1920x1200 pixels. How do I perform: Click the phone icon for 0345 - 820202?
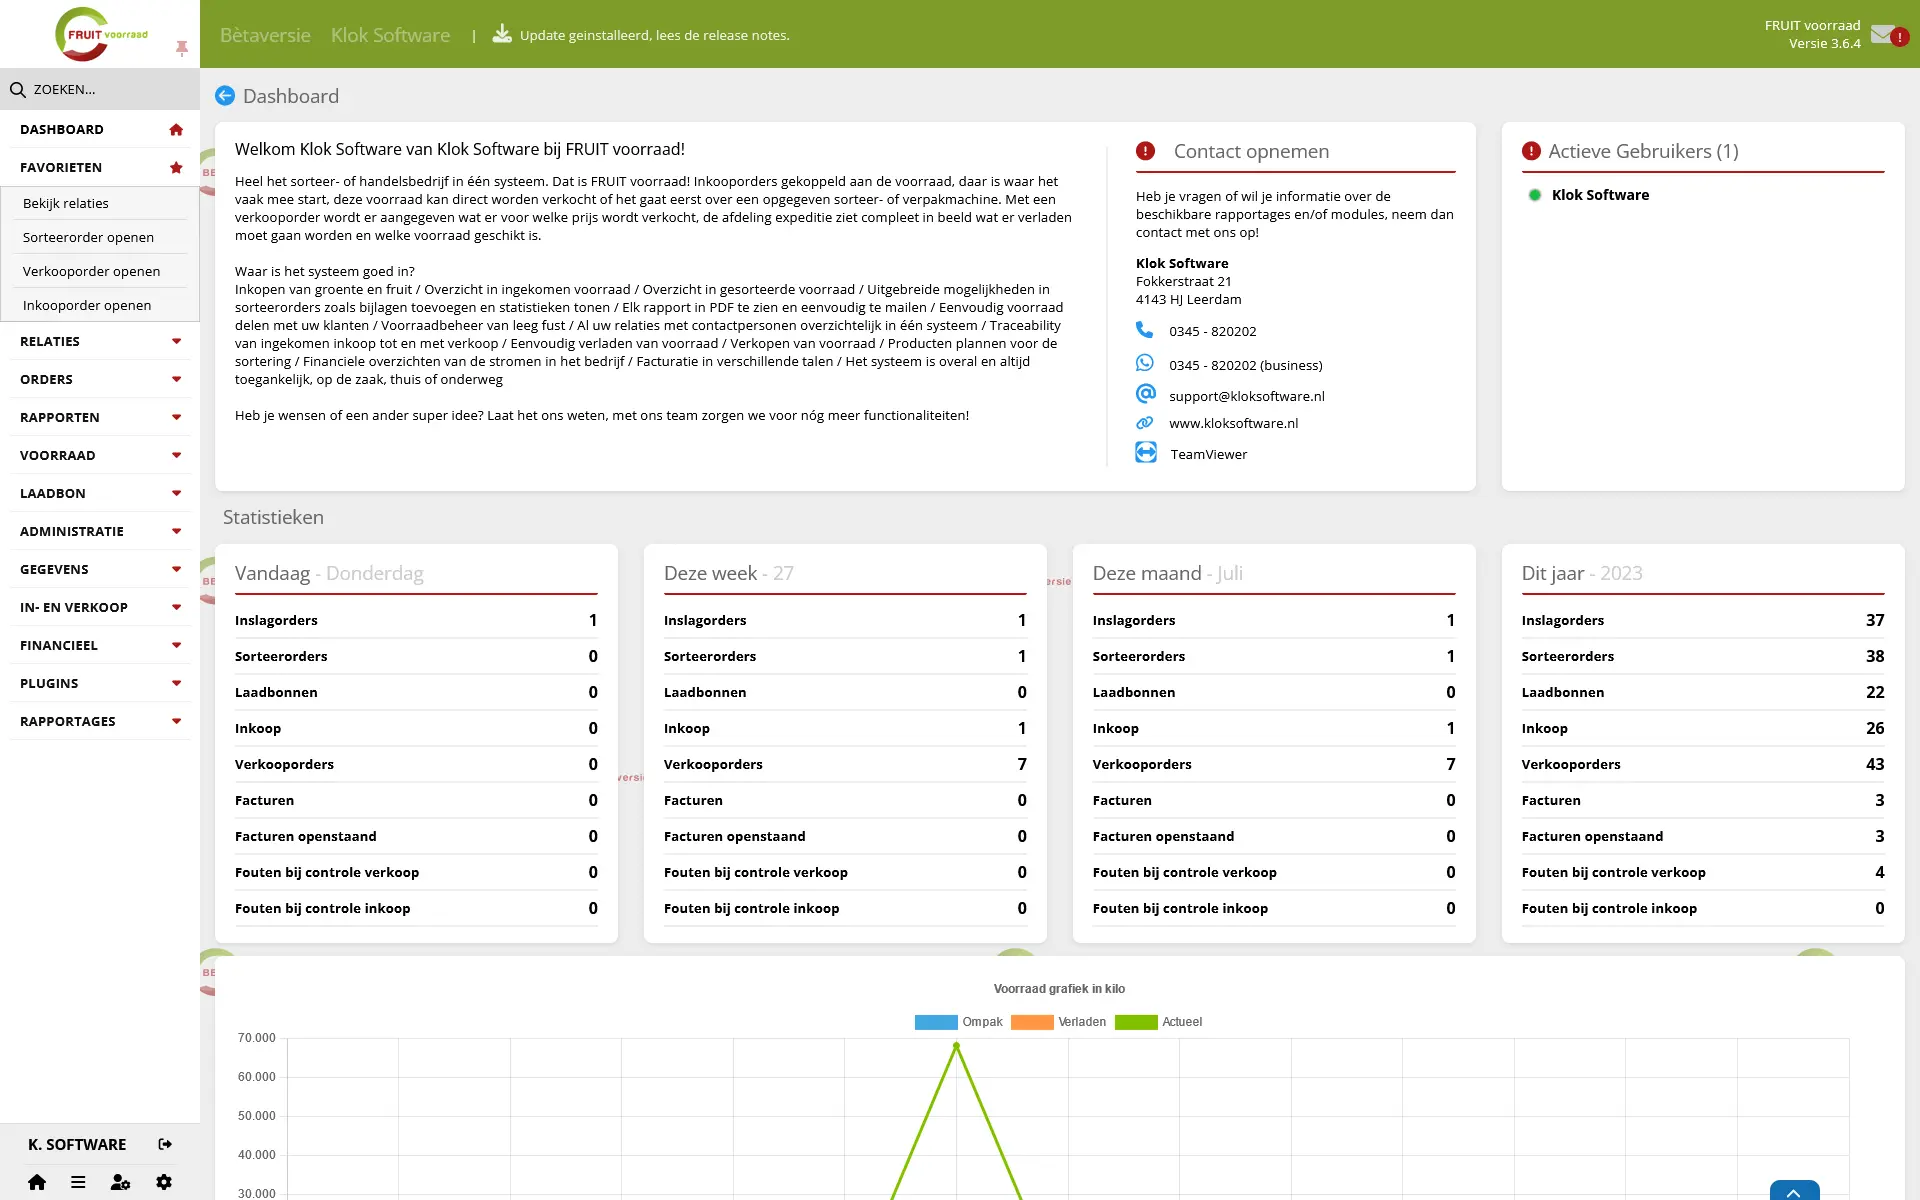(x=1145, y=330)
